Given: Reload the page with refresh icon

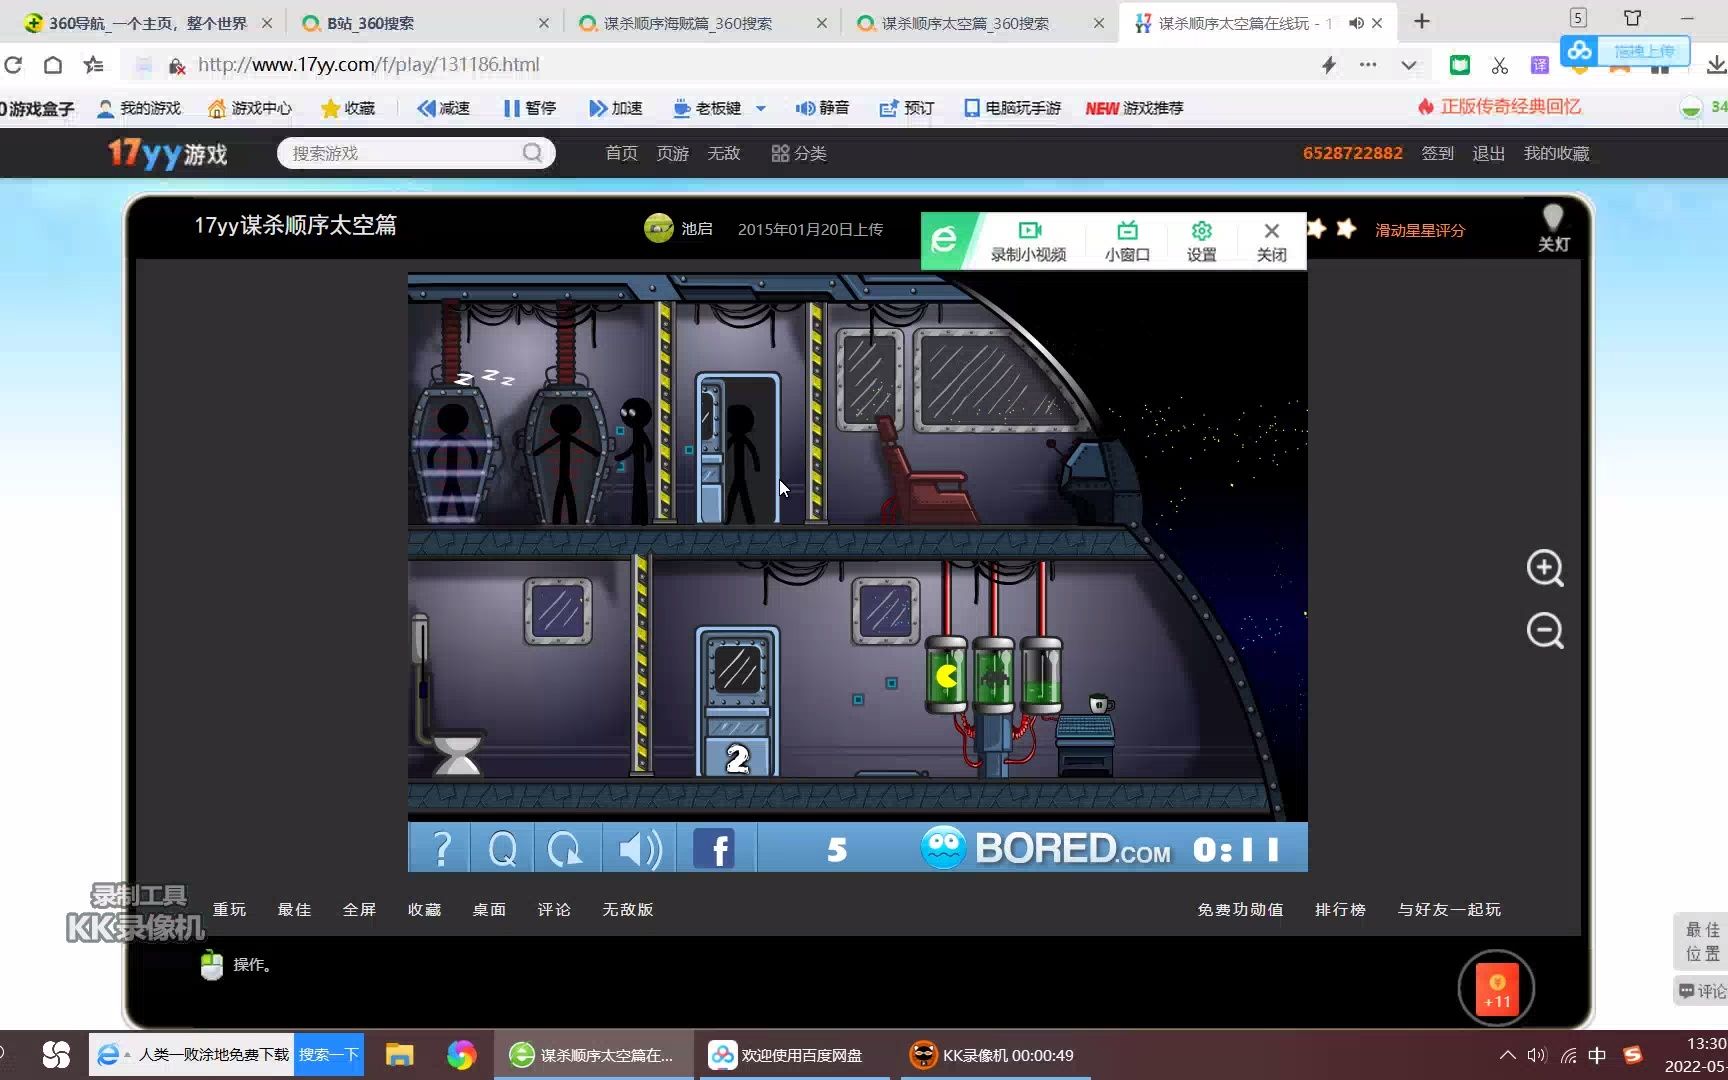Looking at the screenshot, I should tap(13, 65).
